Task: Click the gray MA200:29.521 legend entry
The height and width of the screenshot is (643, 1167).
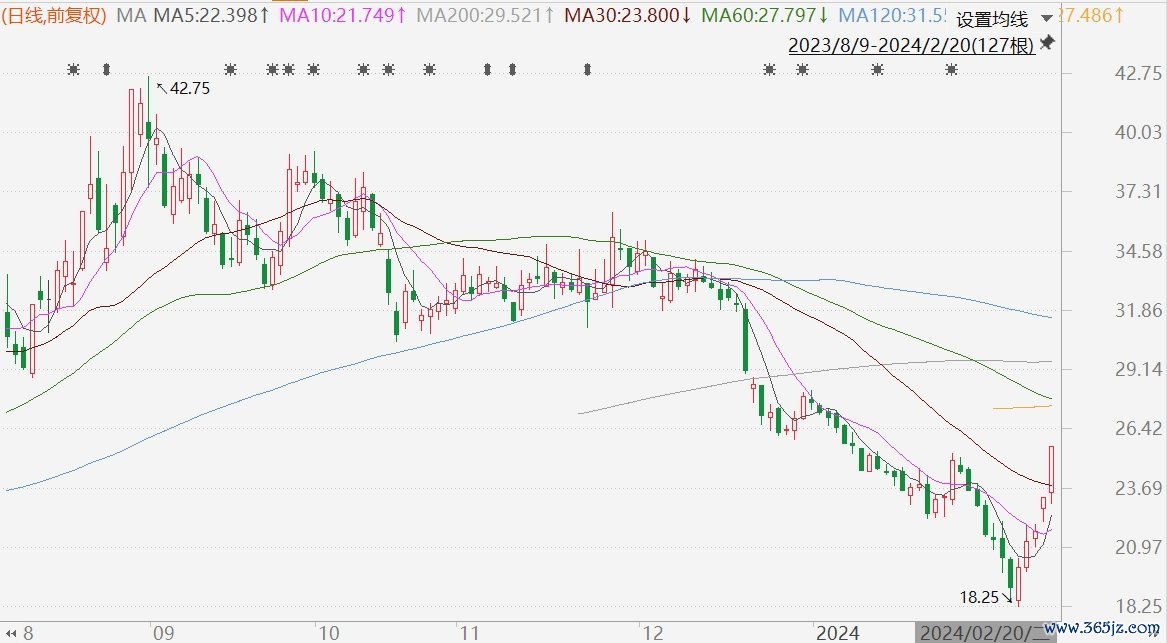Action: pyautogui.click(x=484, y=15)
